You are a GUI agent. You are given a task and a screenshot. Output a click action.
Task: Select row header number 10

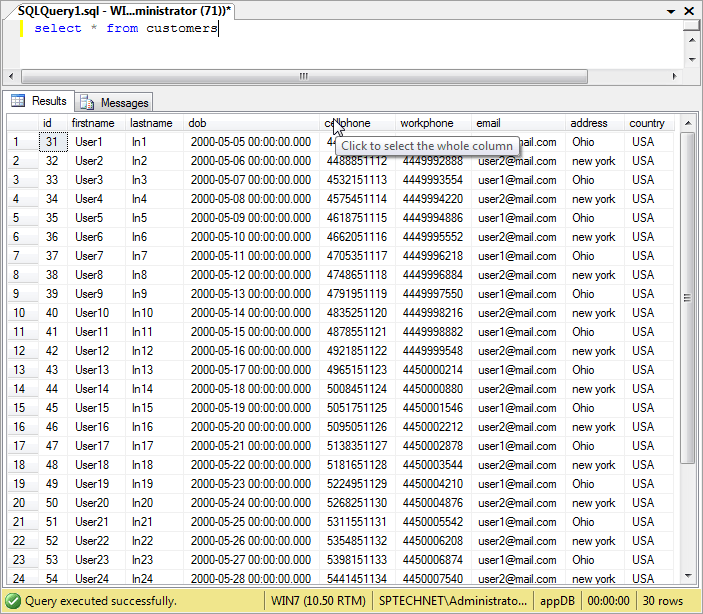(x=22, y=313)
